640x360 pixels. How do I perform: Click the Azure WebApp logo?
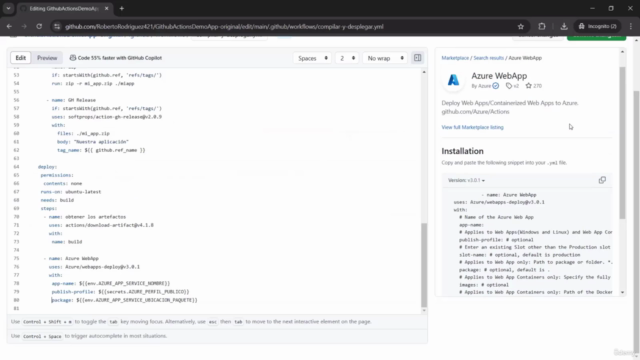[453, 80]
